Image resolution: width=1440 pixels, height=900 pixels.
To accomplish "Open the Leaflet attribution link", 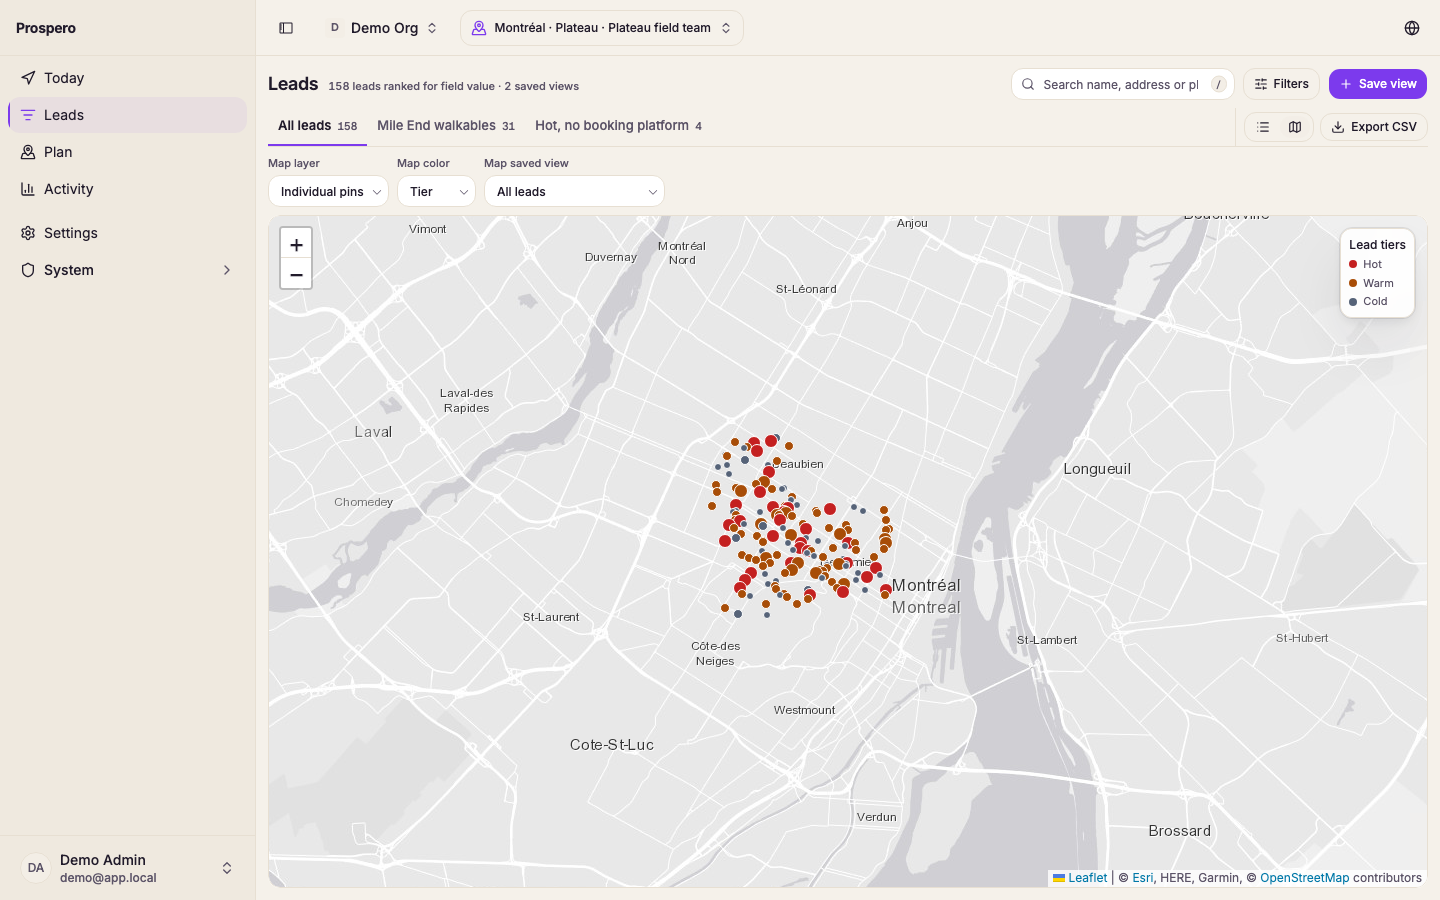I will (x=1080, y=878).
